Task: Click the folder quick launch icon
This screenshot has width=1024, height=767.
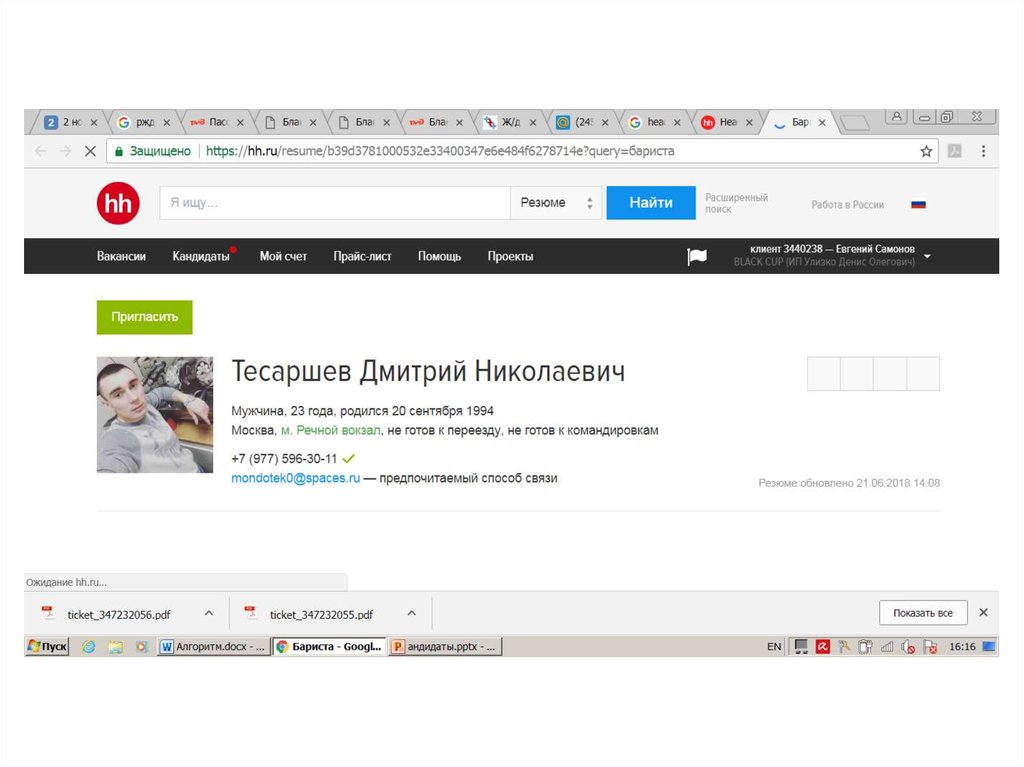Action: [115, 647]
